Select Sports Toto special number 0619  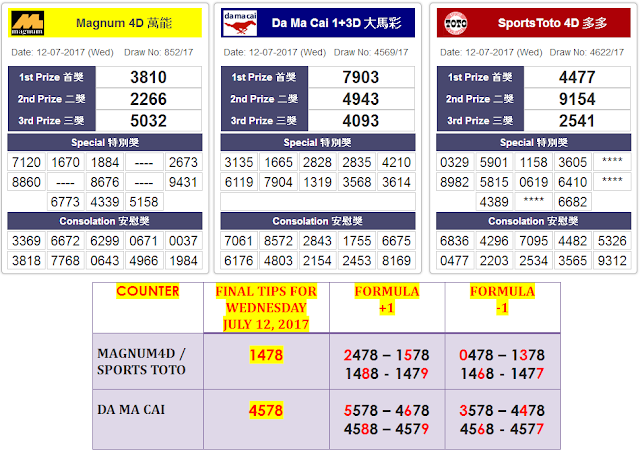tap(533, 182)
